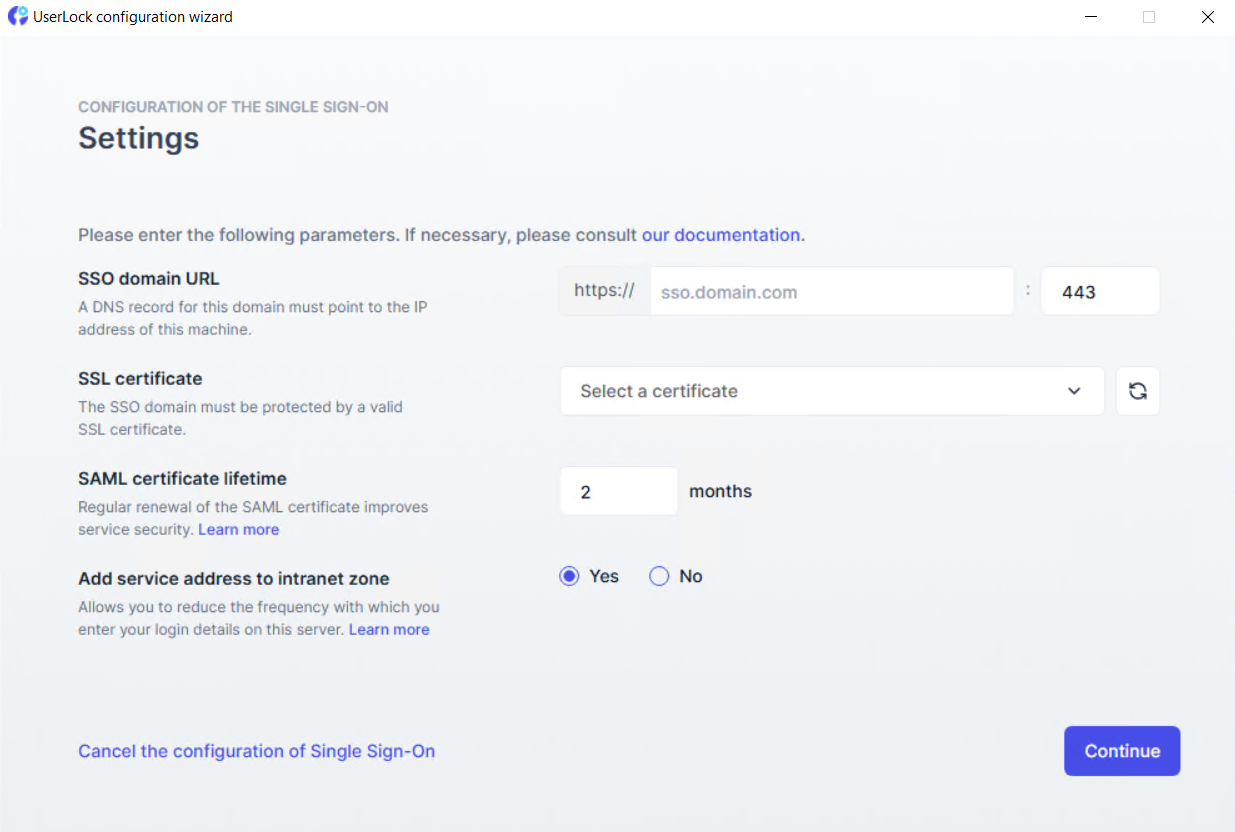1235x832 pixels.
Task: Click the Continue button
Action: pos(1122,751)
